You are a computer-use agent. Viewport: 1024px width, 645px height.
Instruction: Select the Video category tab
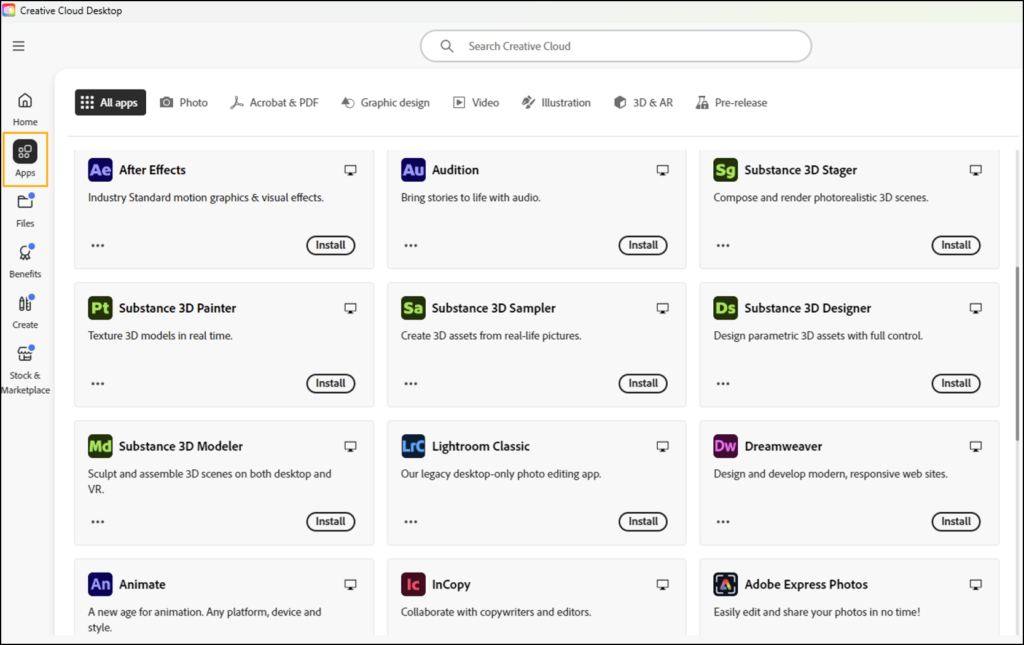[475, 103]
